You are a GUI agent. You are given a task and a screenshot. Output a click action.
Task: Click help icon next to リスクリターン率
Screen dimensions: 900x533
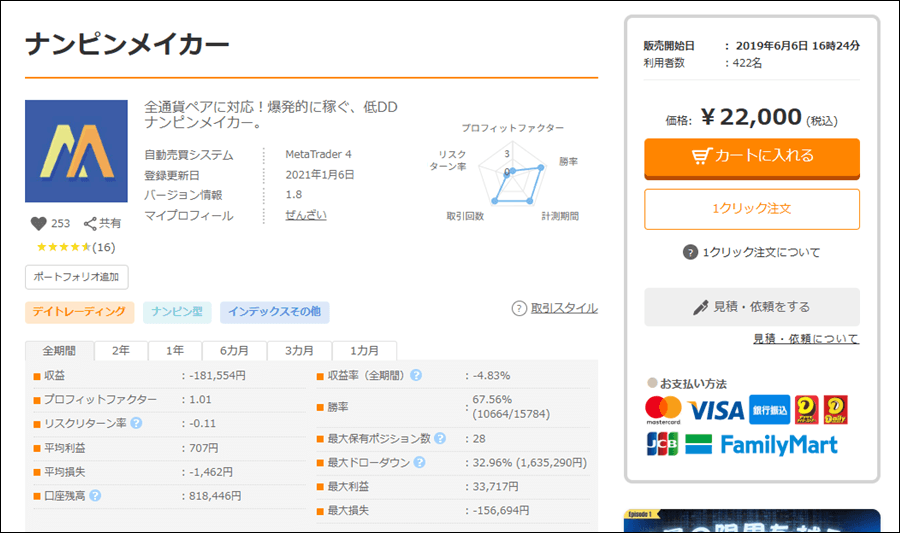pos(136,423)
